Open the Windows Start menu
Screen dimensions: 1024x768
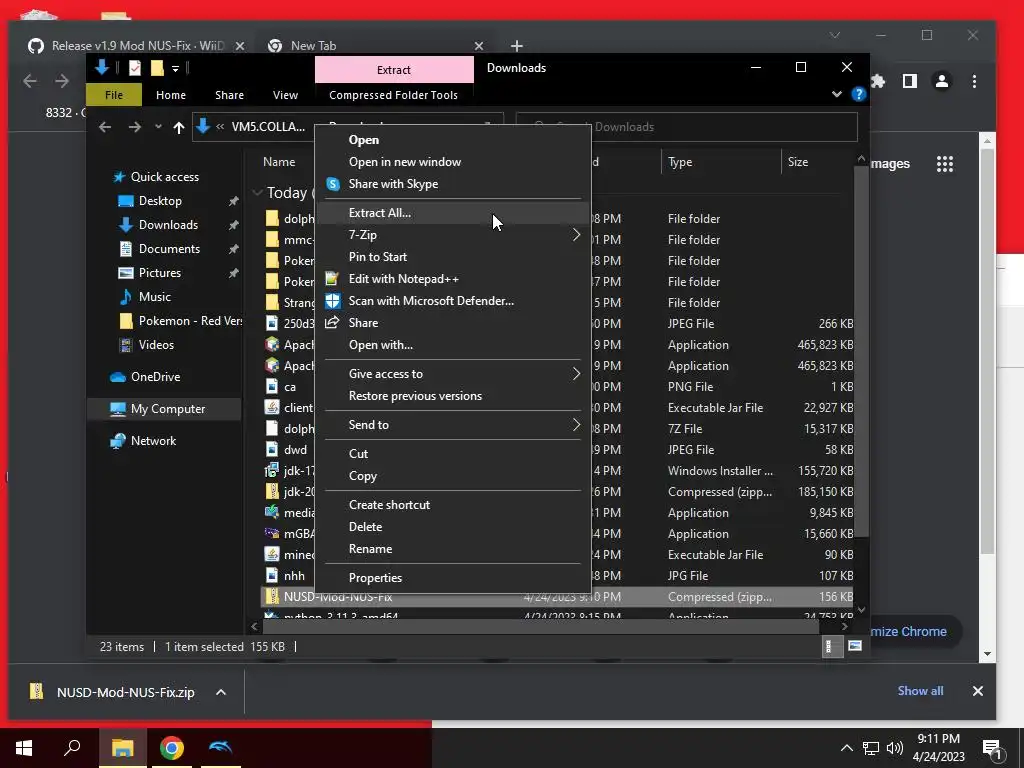pos(24,748)
